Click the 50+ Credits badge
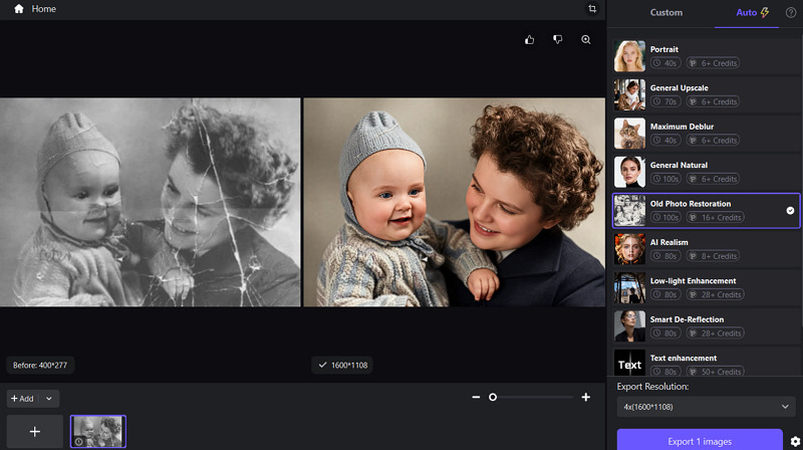Viewport: 803px width, 450px height. [x=715, y=372]
